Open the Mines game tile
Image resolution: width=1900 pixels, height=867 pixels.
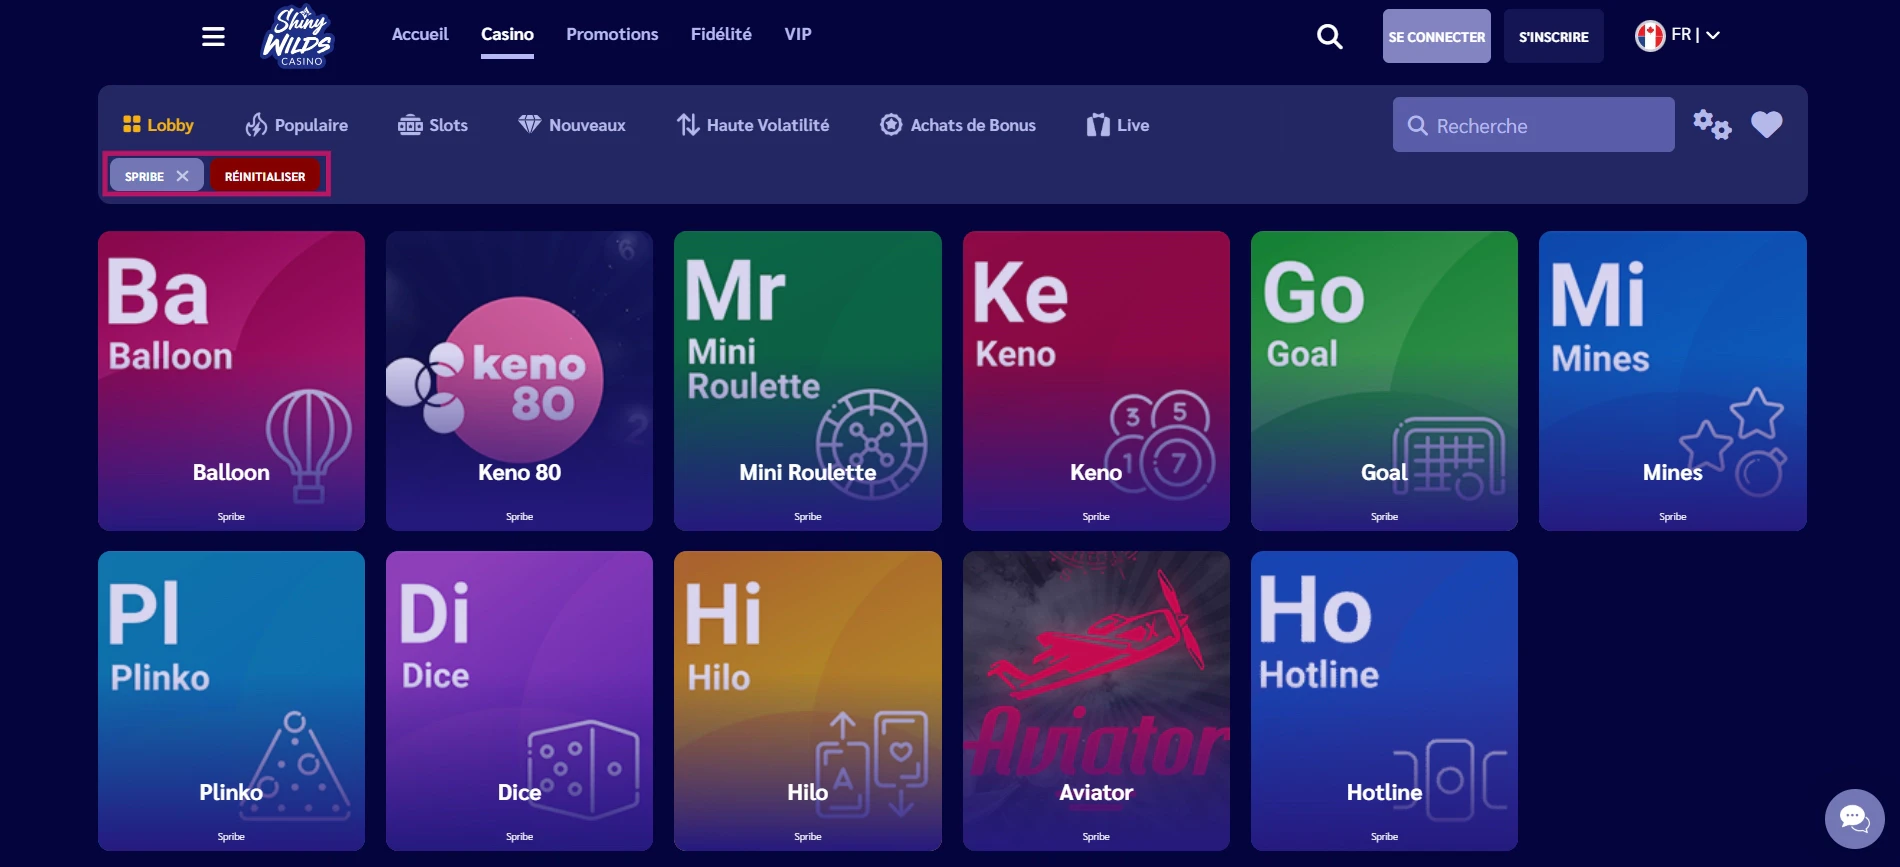pos(1672,381)
